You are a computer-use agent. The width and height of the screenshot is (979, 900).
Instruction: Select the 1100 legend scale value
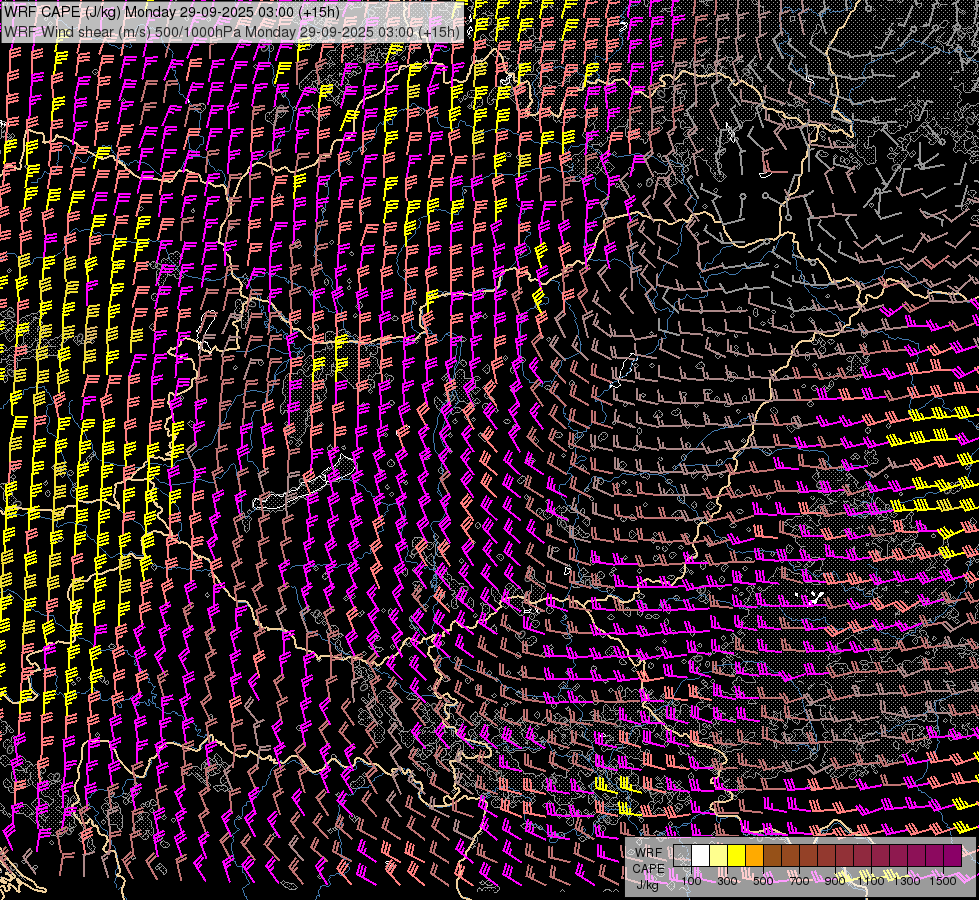tap(871, 881)
